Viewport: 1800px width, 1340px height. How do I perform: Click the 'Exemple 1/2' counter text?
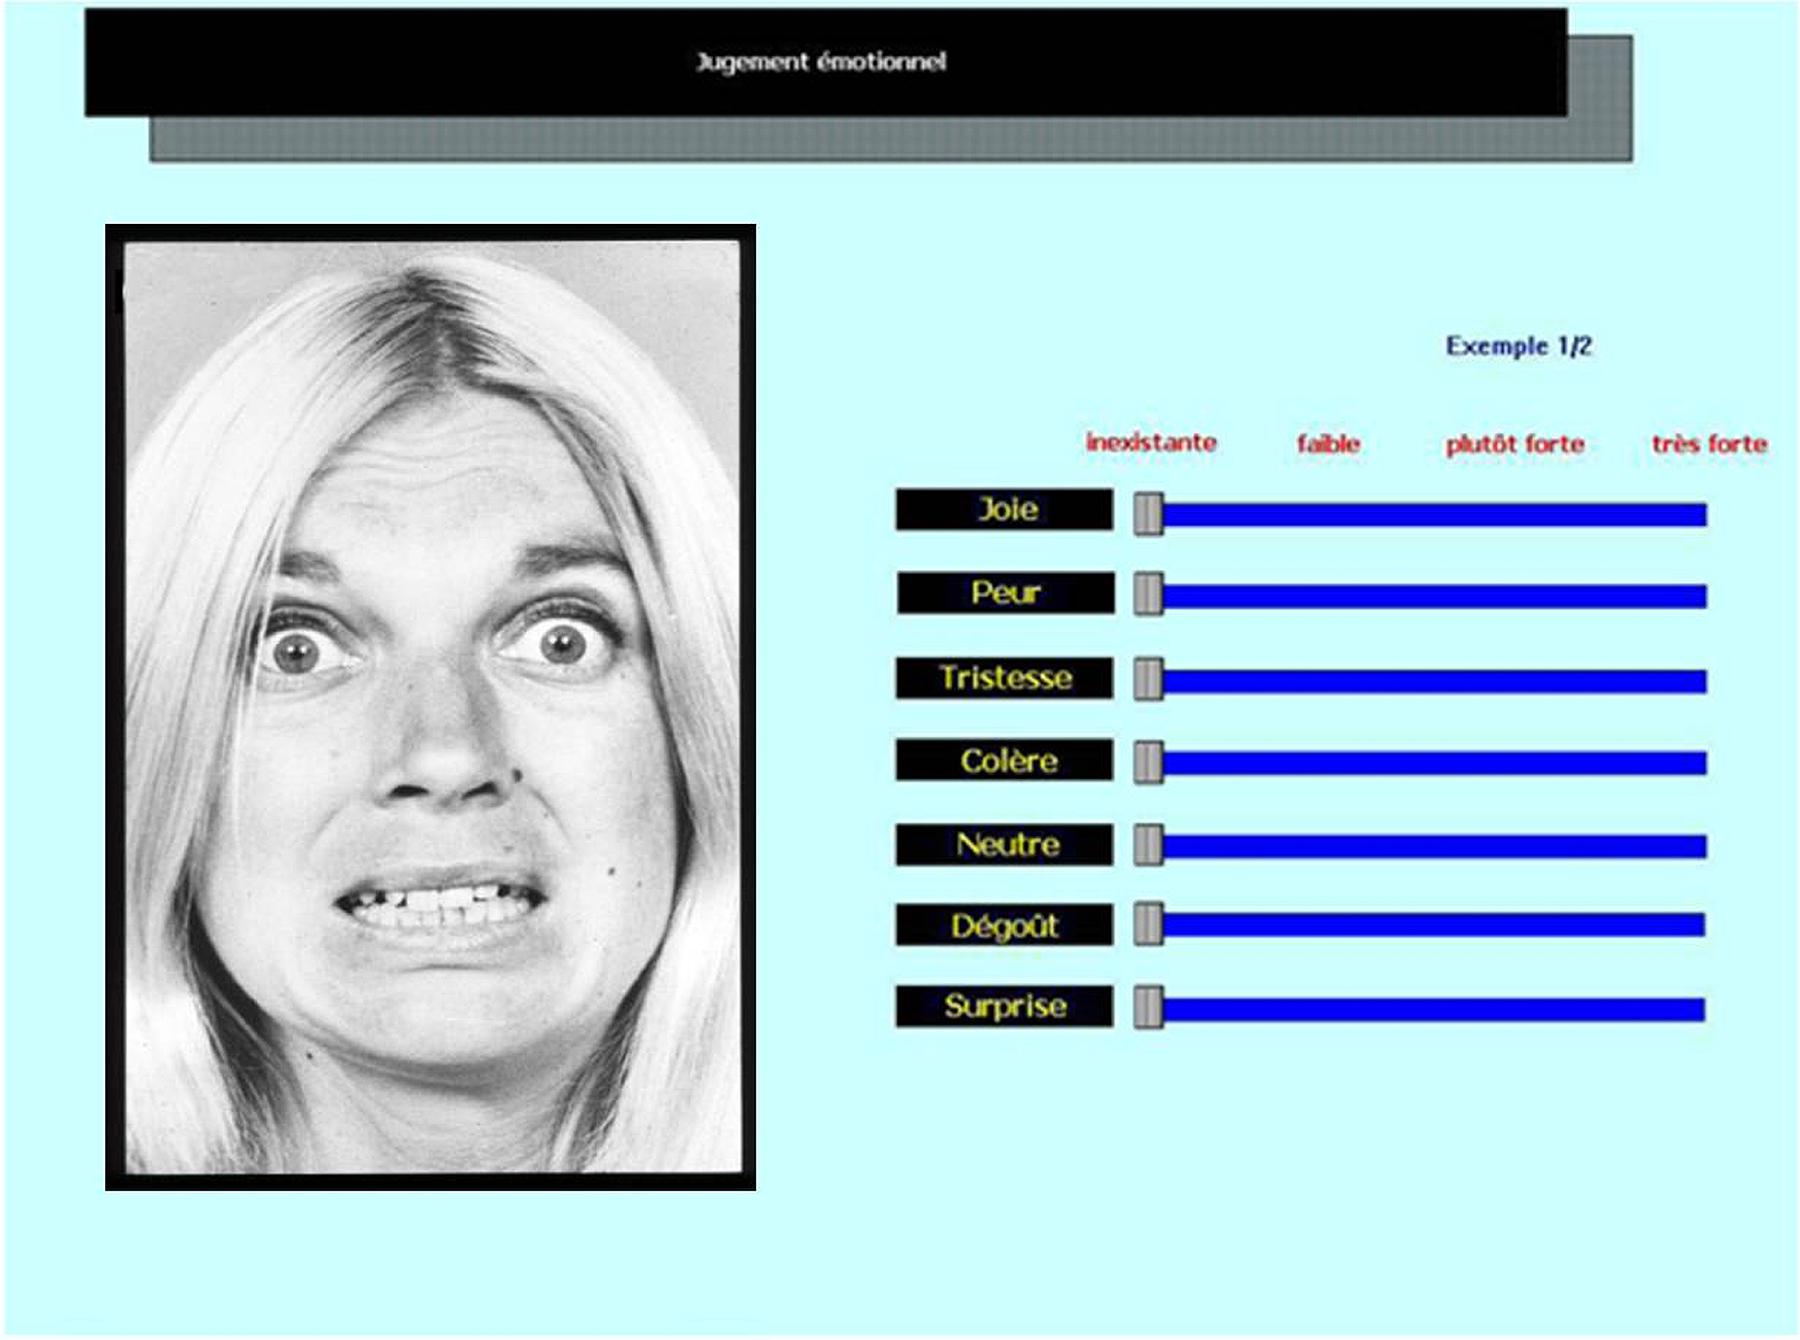point(1518,346)
